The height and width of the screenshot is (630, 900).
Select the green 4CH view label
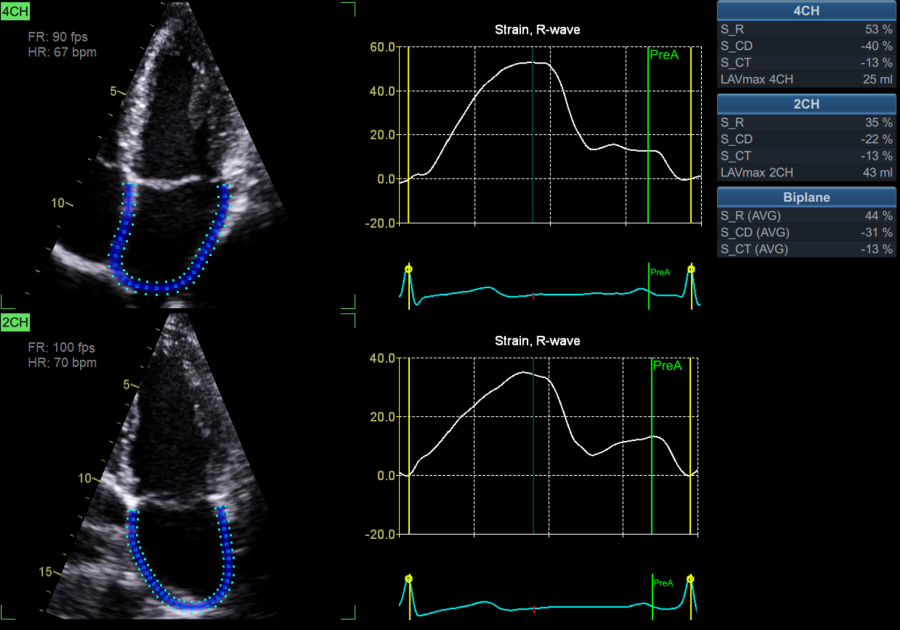(15, 11)
